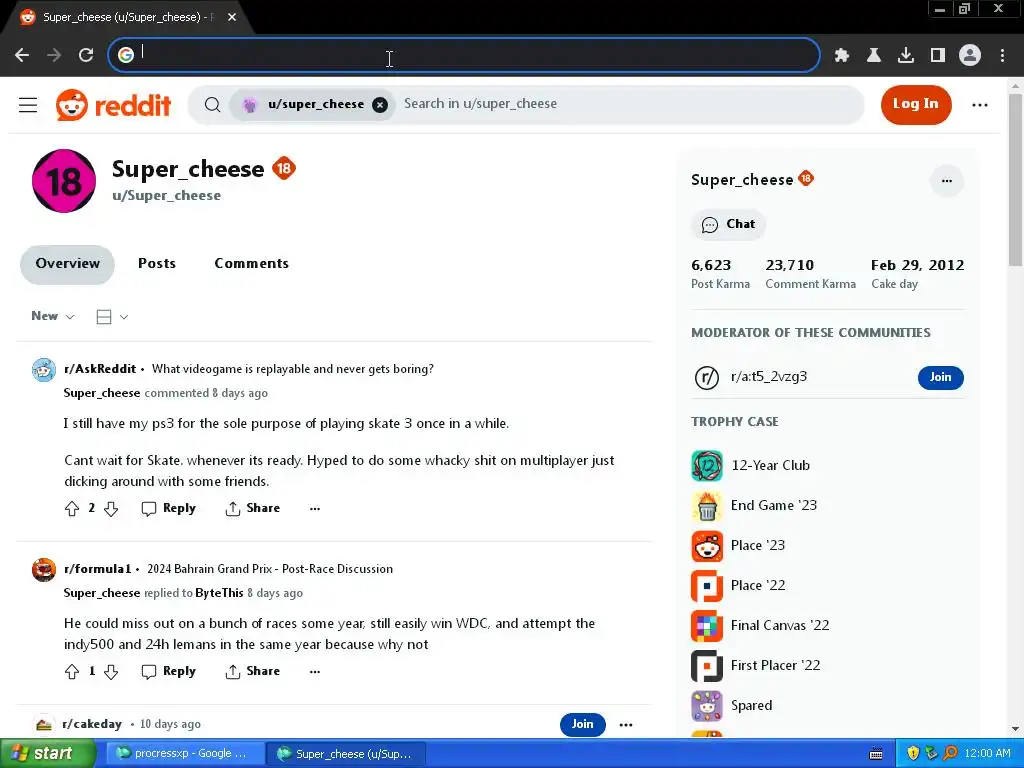The width and height of the screenshot is (1024, 768).
Task: Click the Super_cheese taskbar window button
Action: click(346, 754)
